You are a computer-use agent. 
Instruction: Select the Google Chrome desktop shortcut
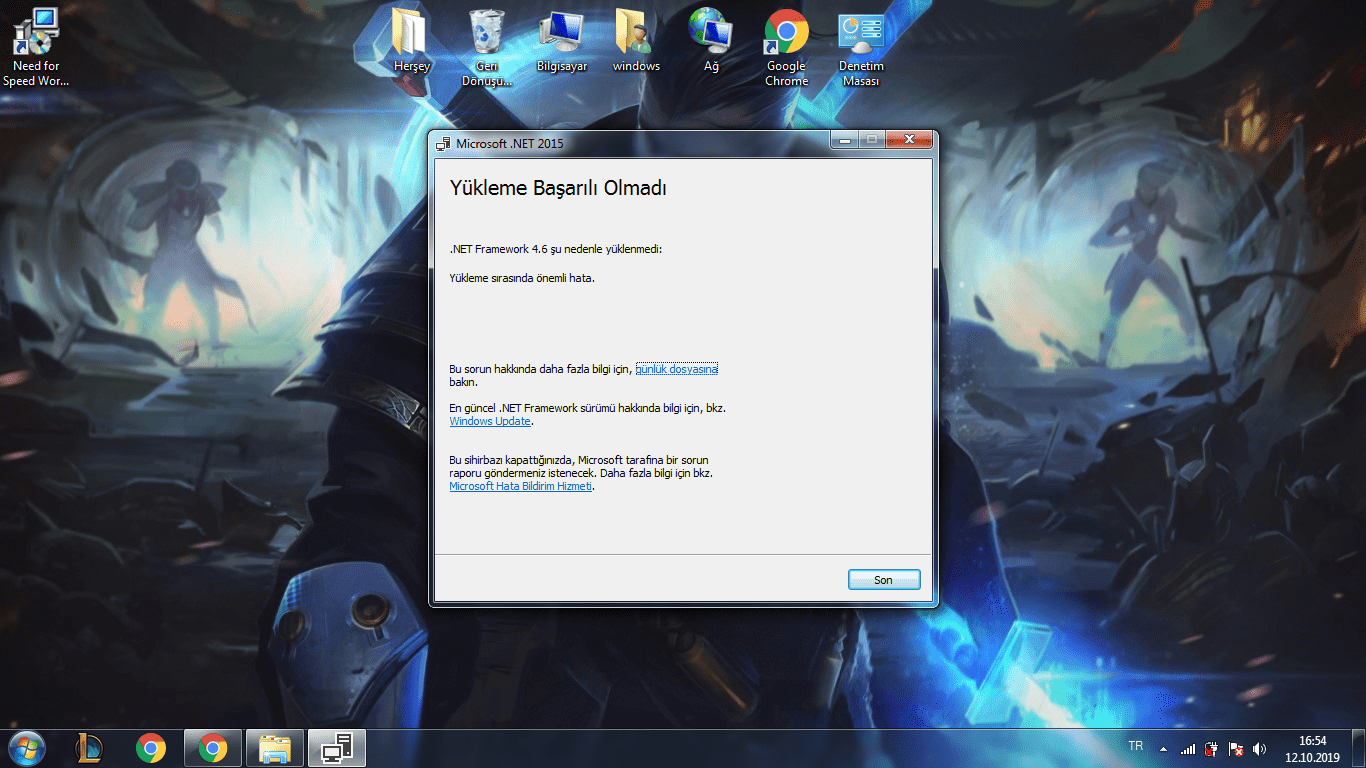pos(786,48)
